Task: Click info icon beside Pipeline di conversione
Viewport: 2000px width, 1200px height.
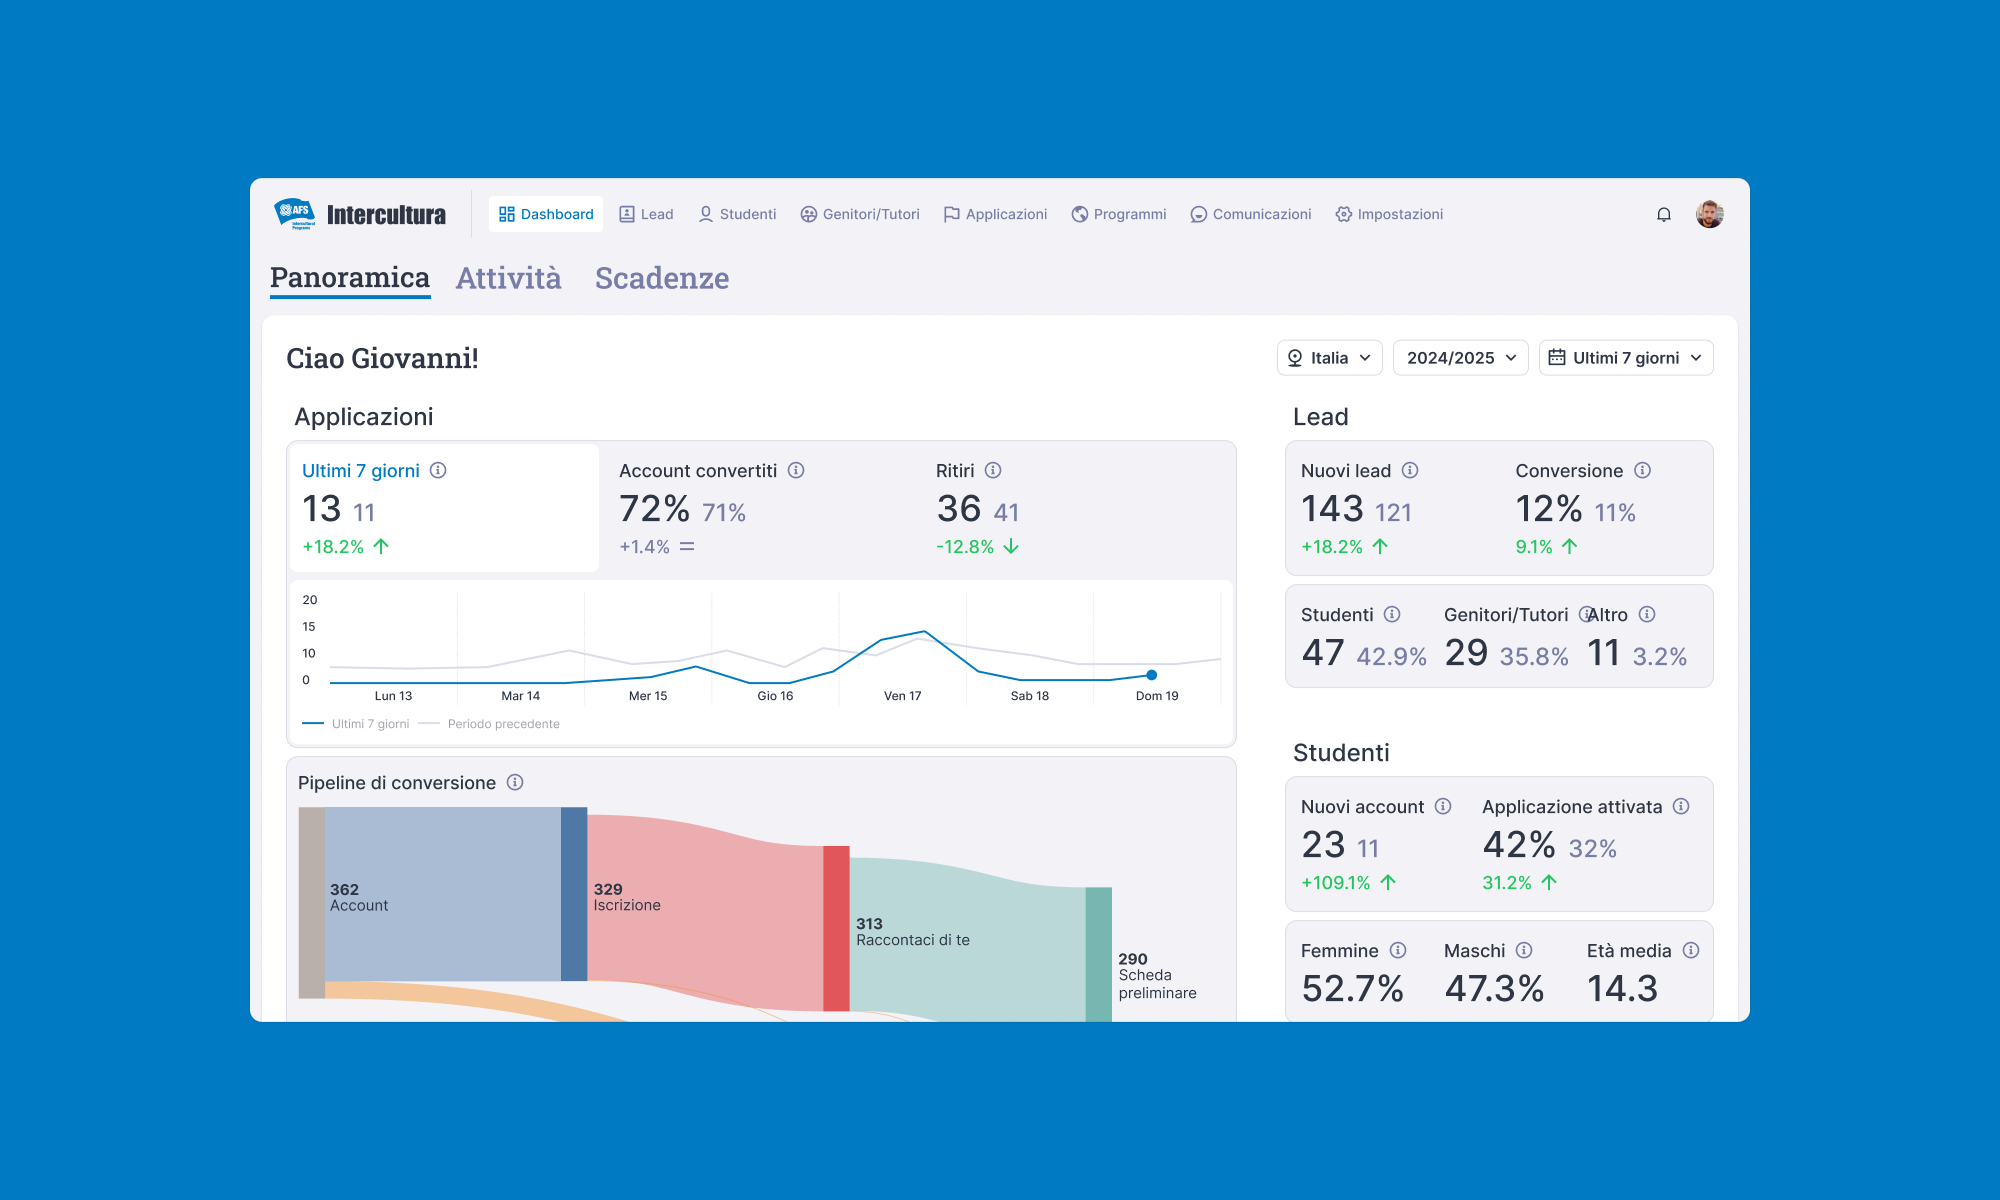Action: (x=515, y=782)
